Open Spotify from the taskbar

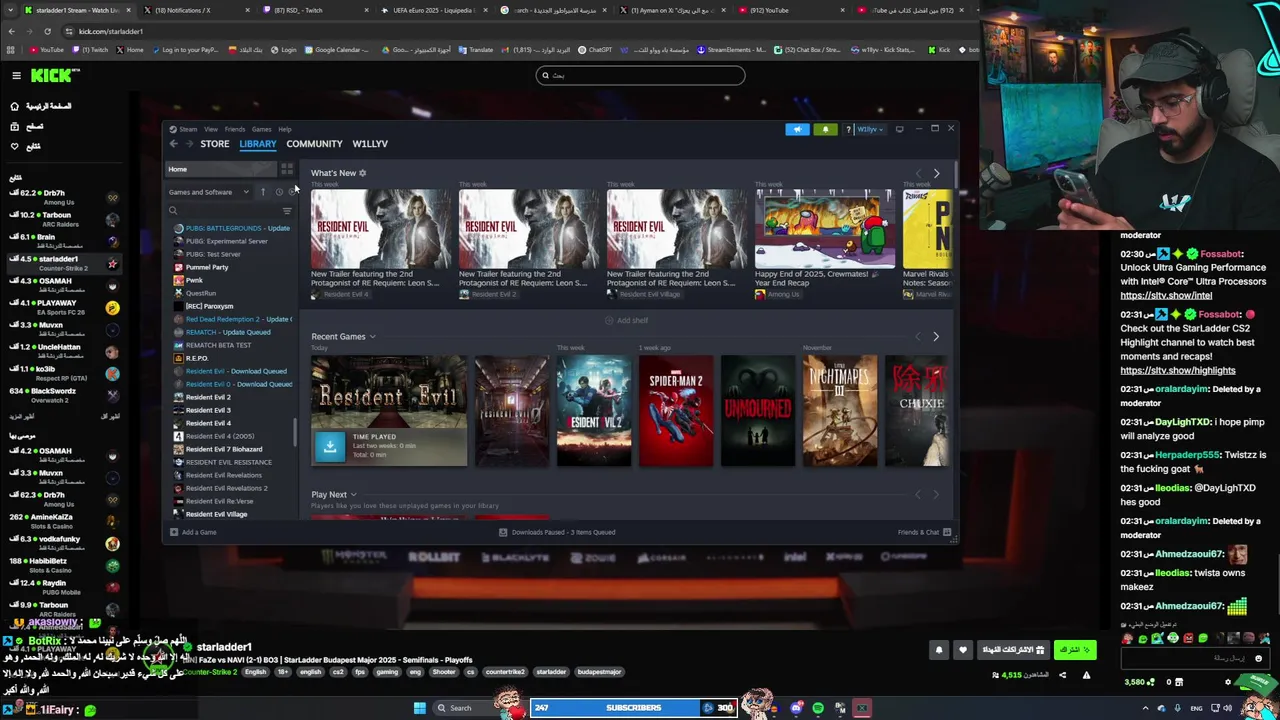(818, 708)
